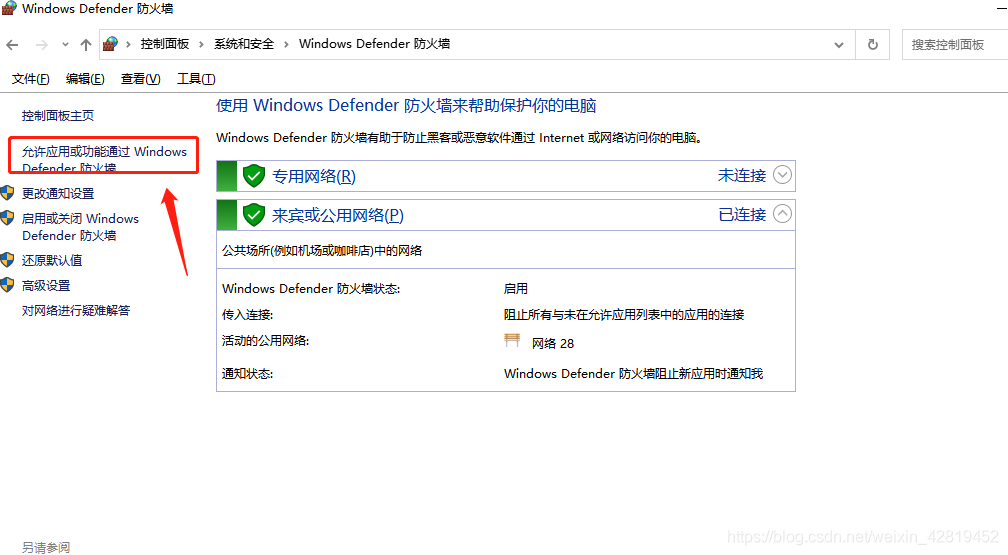The height and width of the screenshot is (555, 1008).
Task: Click green shield icon for 专用网络
Action: click(x=254, y=176)
